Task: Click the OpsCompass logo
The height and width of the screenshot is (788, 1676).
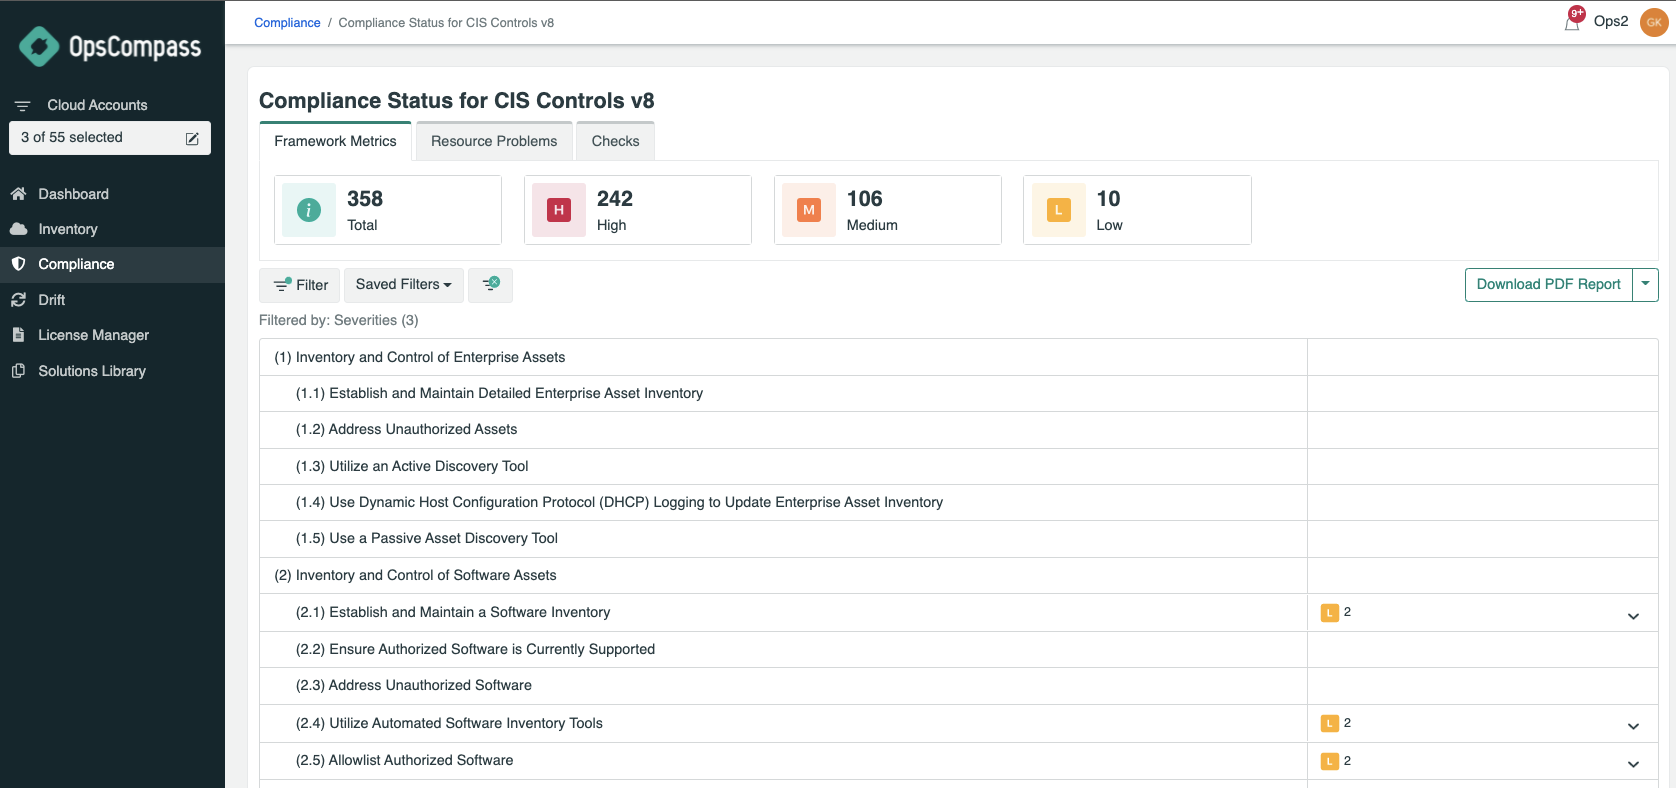Action: pyautogui.click(x=110, y=46)
